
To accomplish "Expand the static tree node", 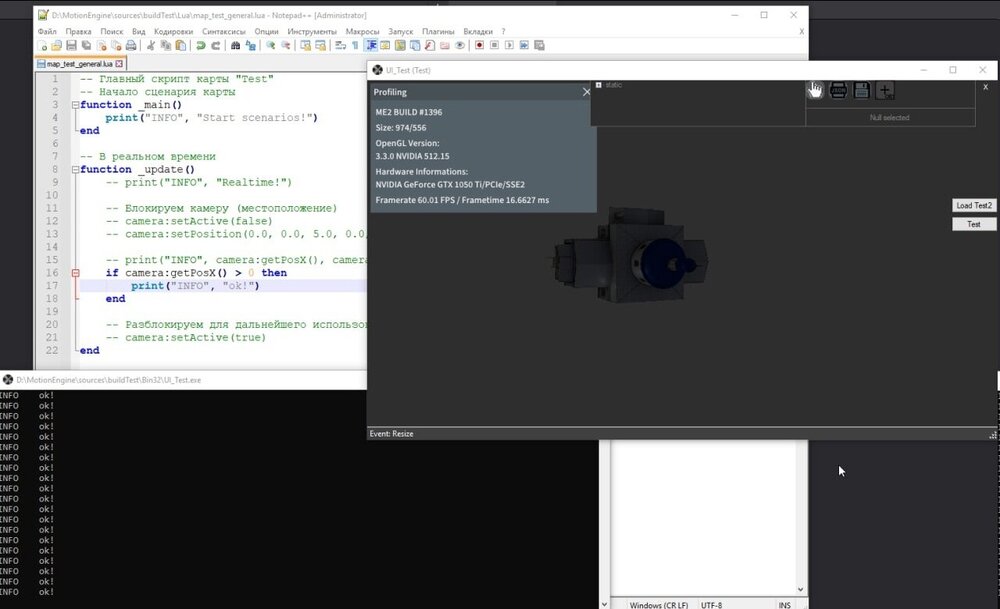I will (x=599, y=85).
